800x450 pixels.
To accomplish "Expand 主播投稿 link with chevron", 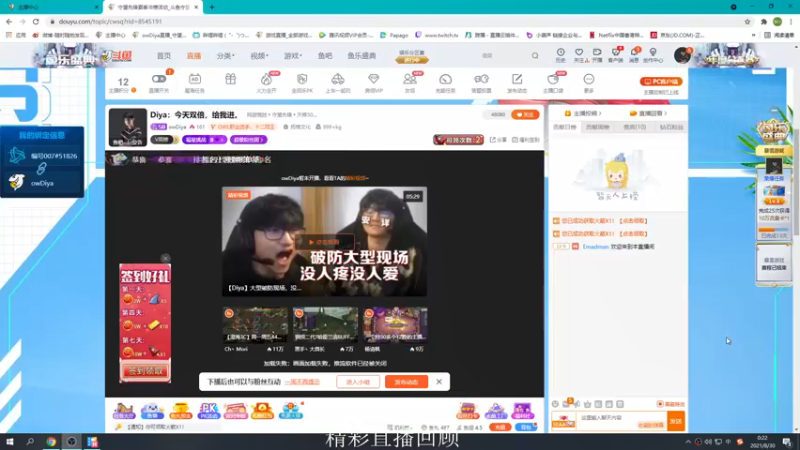I will 583,113.
